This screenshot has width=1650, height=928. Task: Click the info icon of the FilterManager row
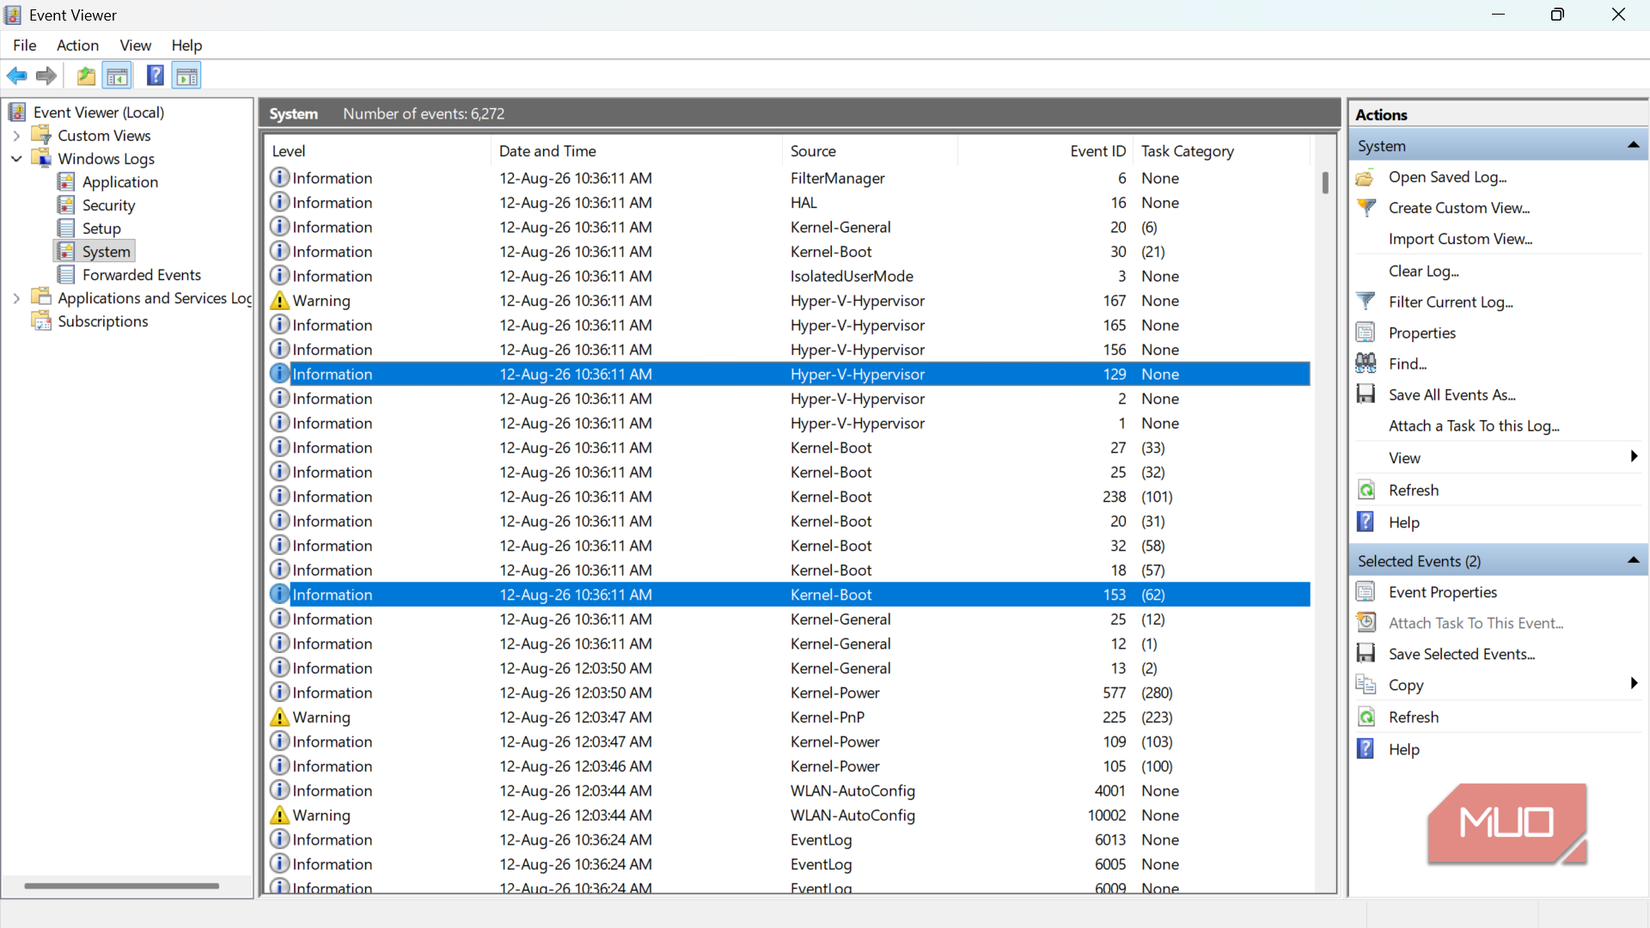pyautogui.click(x=280, y=177)
